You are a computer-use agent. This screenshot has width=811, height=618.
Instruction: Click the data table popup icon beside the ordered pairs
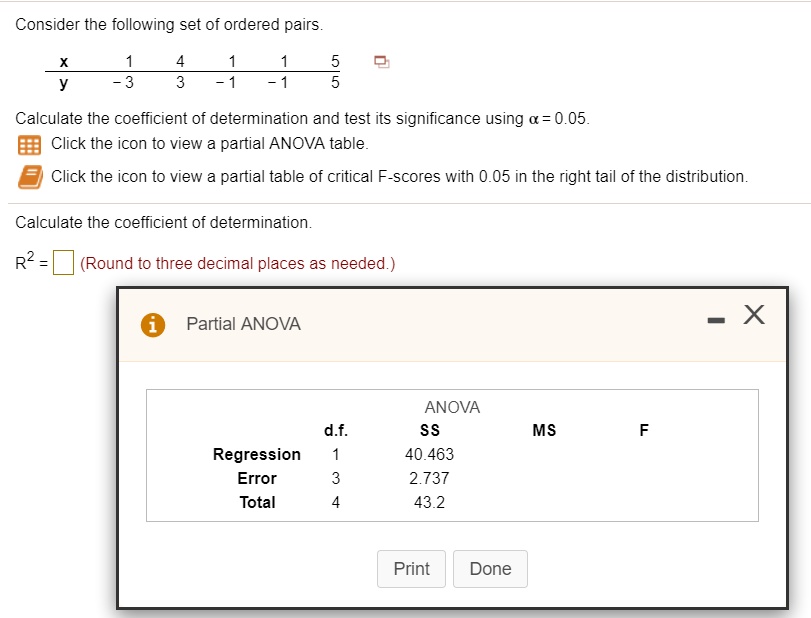click(x=381, y=61)
